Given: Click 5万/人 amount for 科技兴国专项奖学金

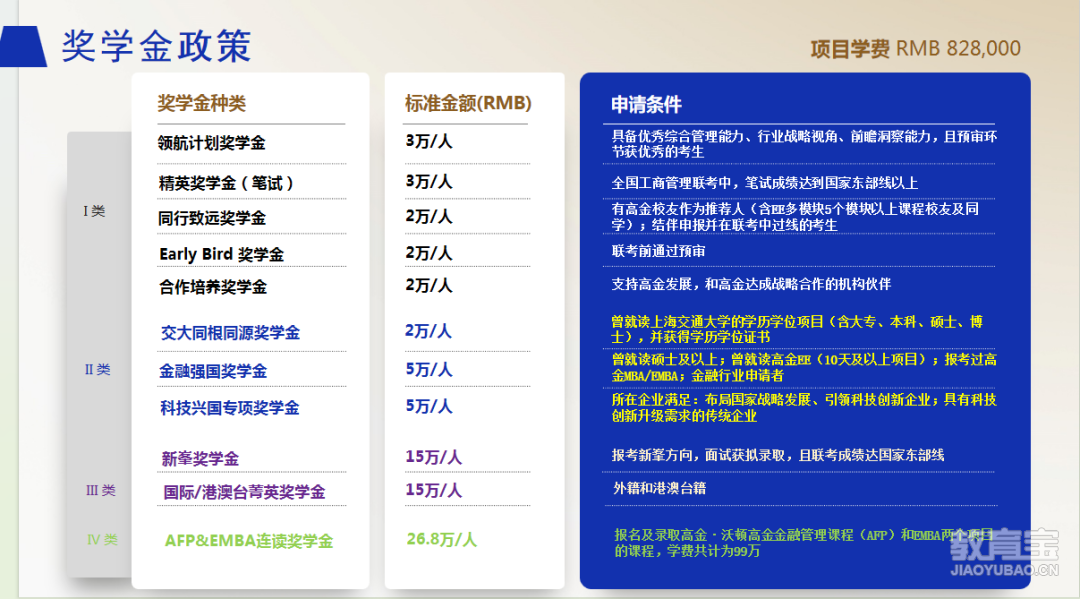Looking at the screenshot, I should 428,406.
